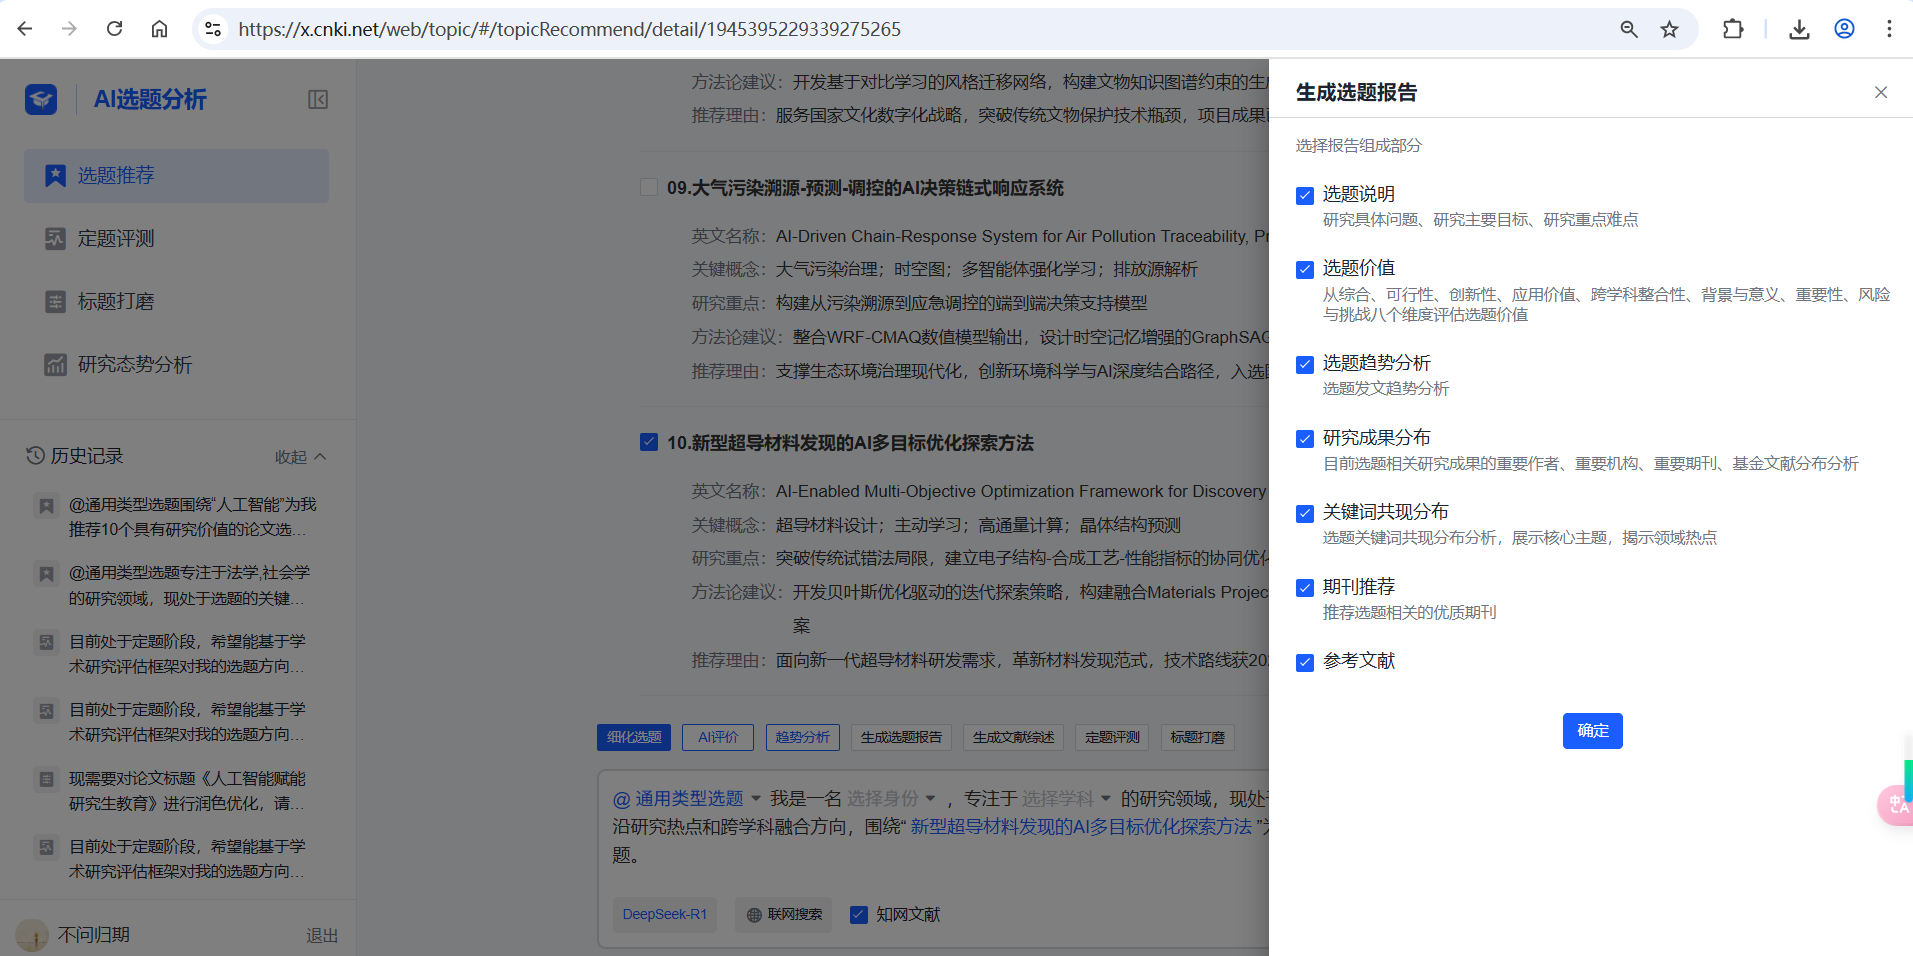
Task: Confirm report with 确定 button
Action: [1592, 731]
